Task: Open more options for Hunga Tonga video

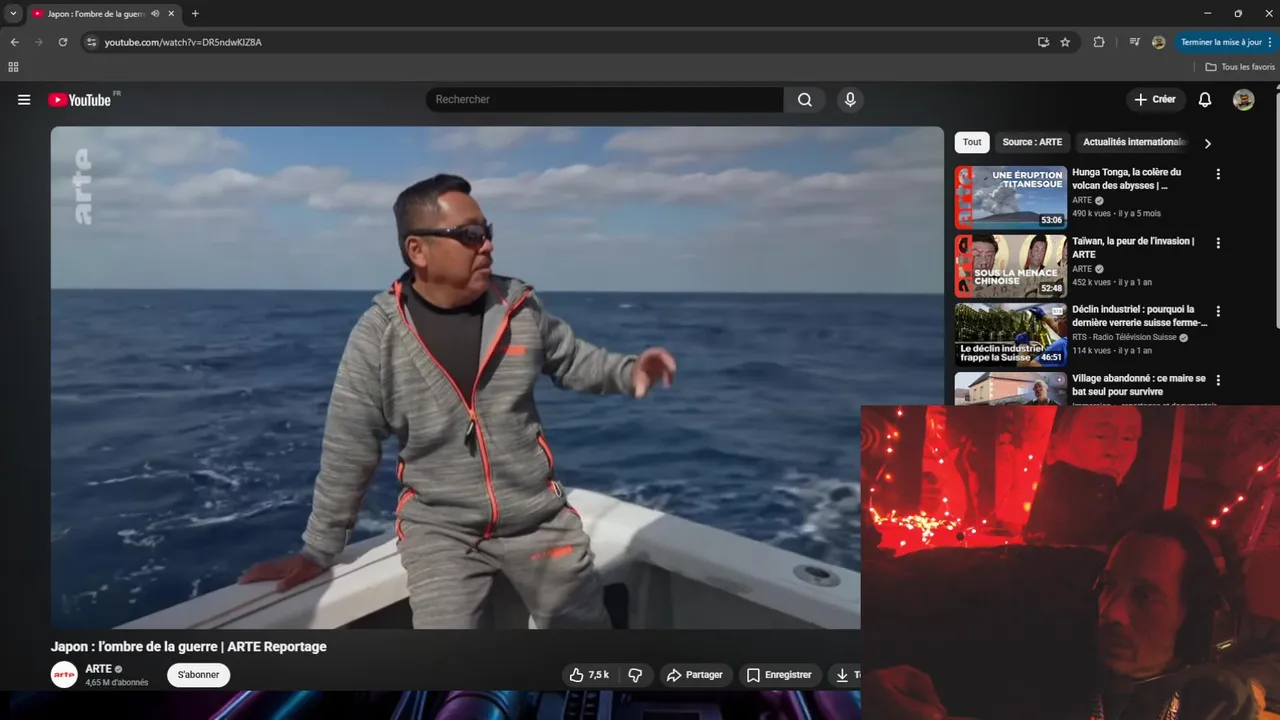Action: pos(1218,174)
